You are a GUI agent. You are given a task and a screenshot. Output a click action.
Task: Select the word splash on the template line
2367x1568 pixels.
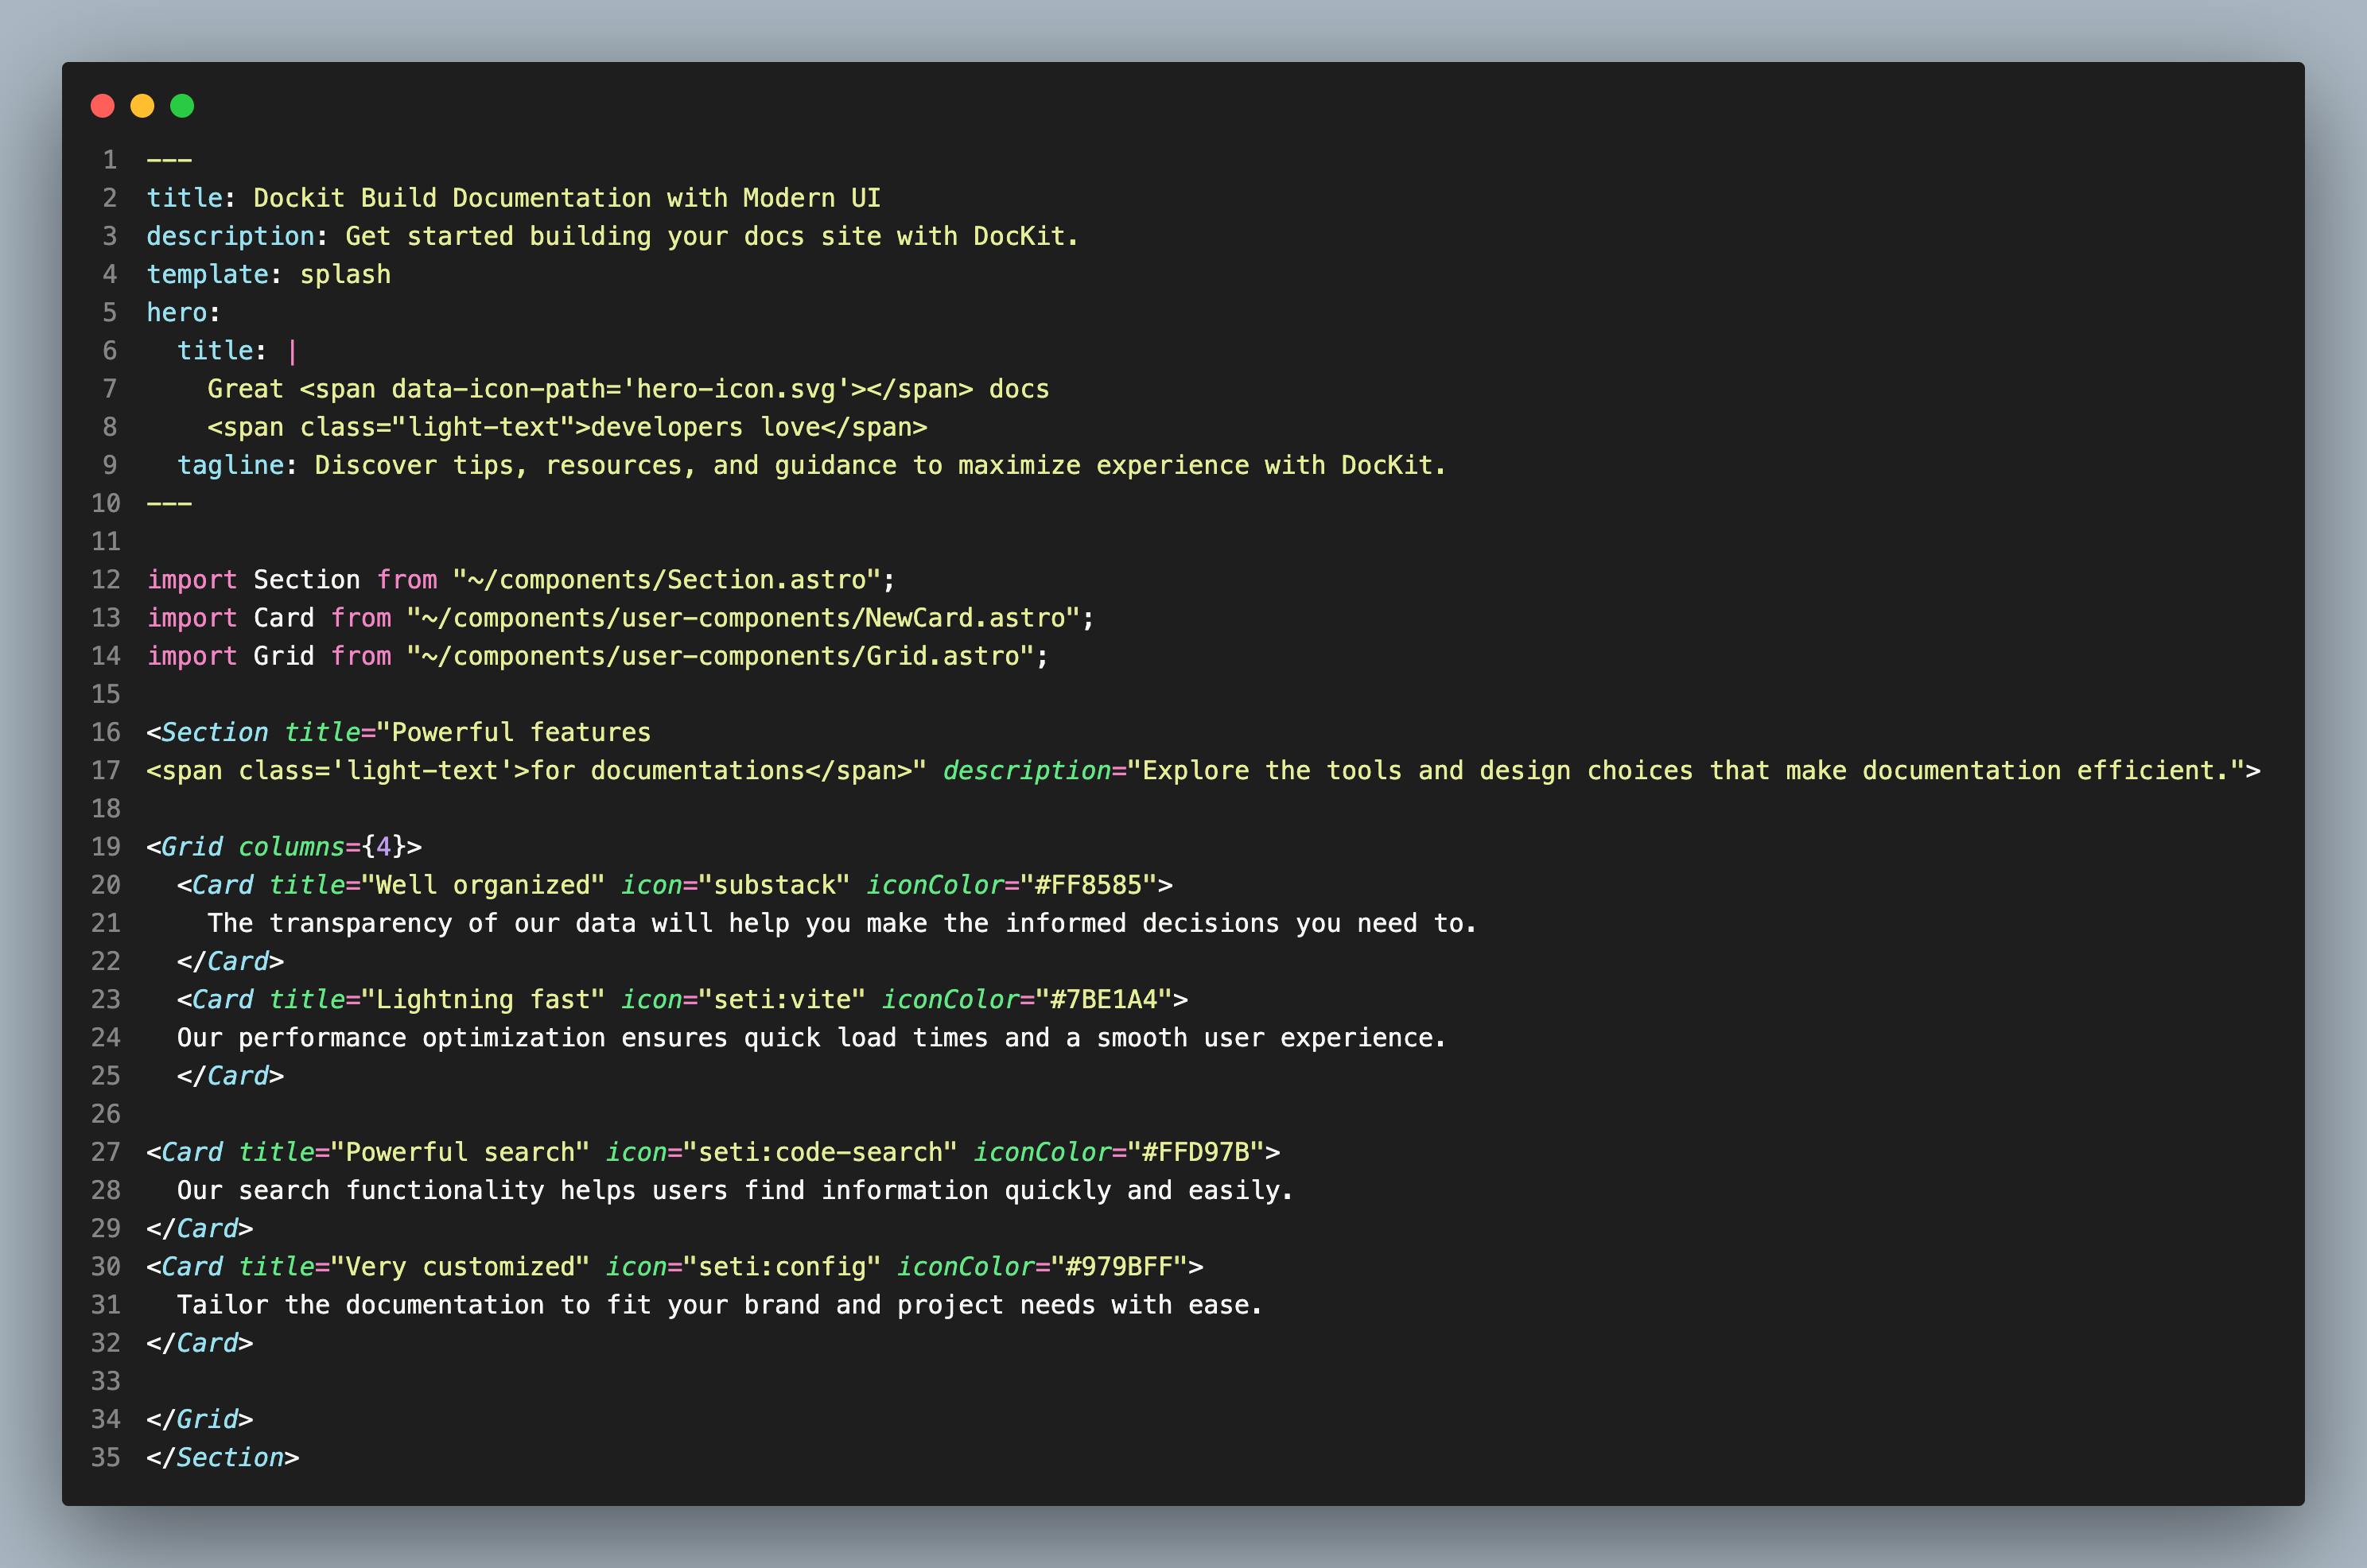[345, 273]
